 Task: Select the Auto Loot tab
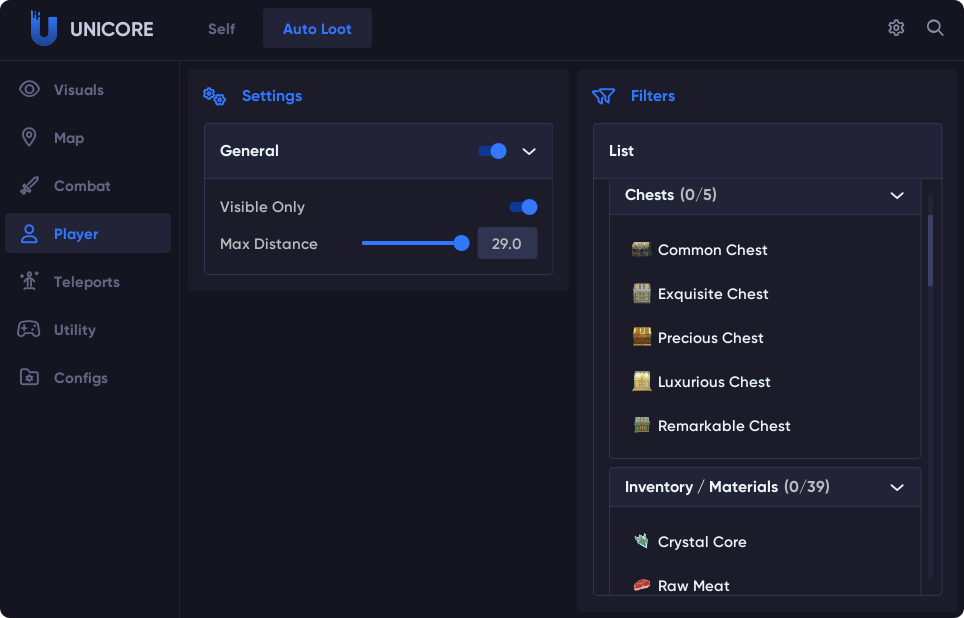point(317,29)
